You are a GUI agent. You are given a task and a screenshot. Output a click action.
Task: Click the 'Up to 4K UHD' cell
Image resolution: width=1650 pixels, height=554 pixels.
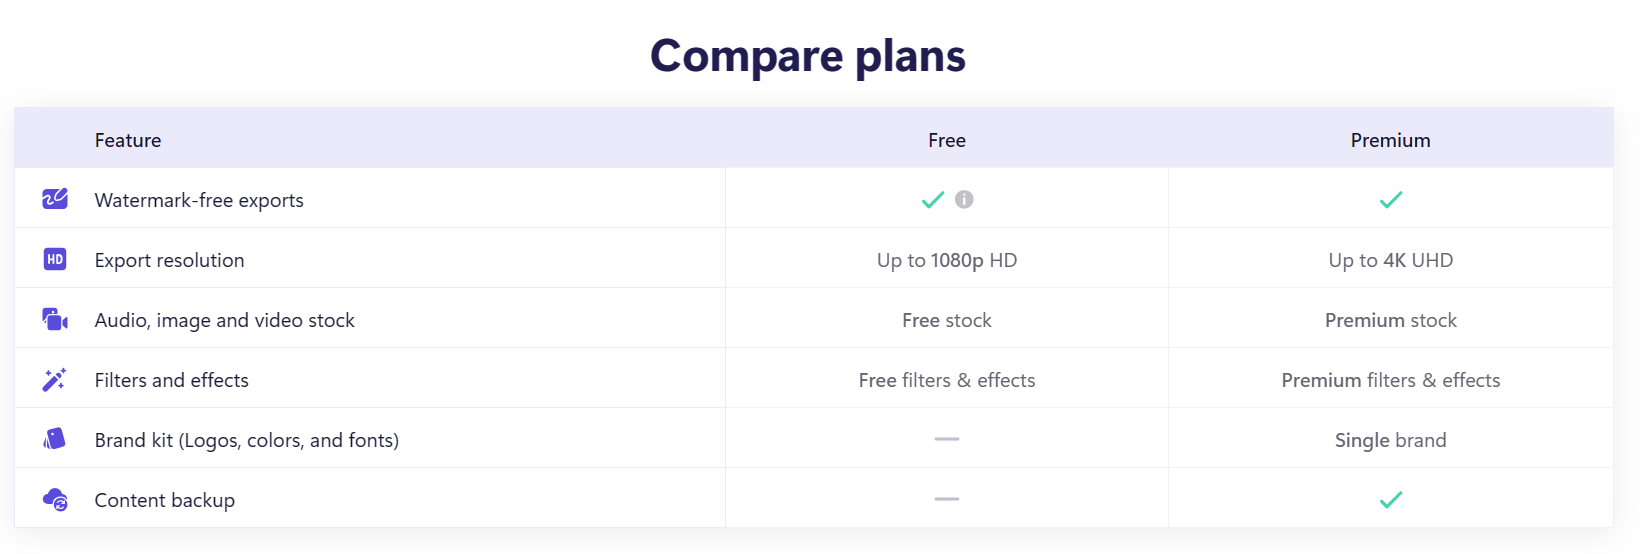1390,260
